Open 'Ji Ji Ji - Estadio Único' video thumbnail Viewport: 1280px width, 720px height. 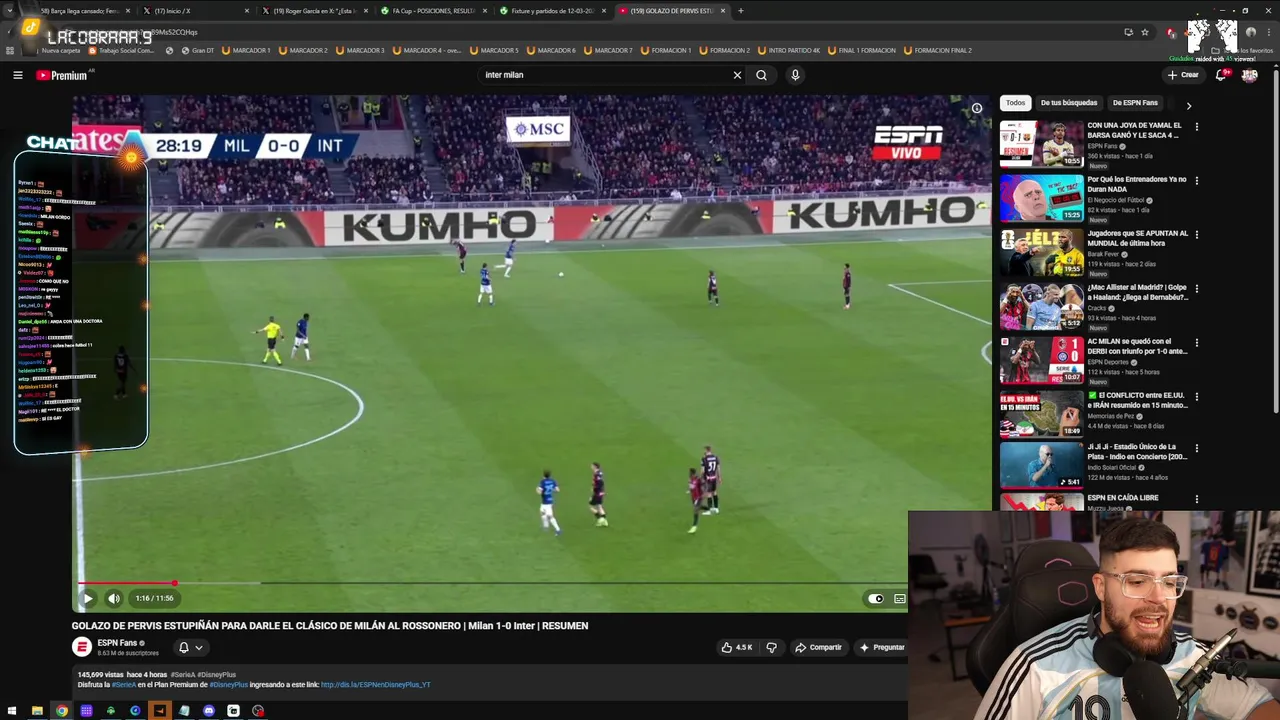tap(1041, 466)
